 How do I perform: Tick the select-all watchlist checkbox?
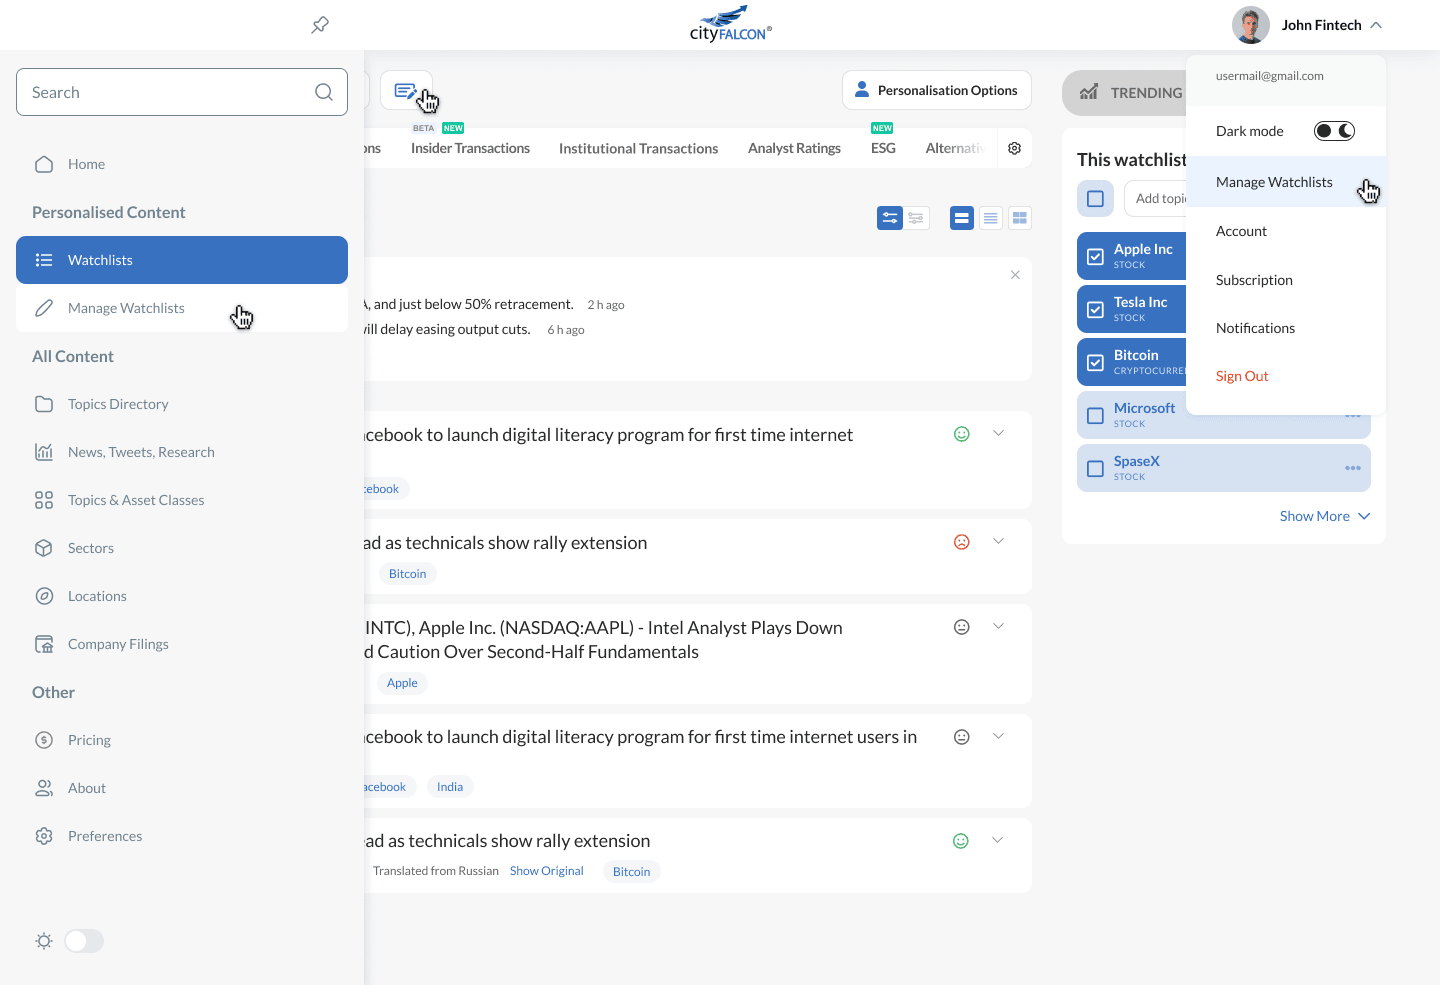pyautogui.click(x=1095, y=198)
